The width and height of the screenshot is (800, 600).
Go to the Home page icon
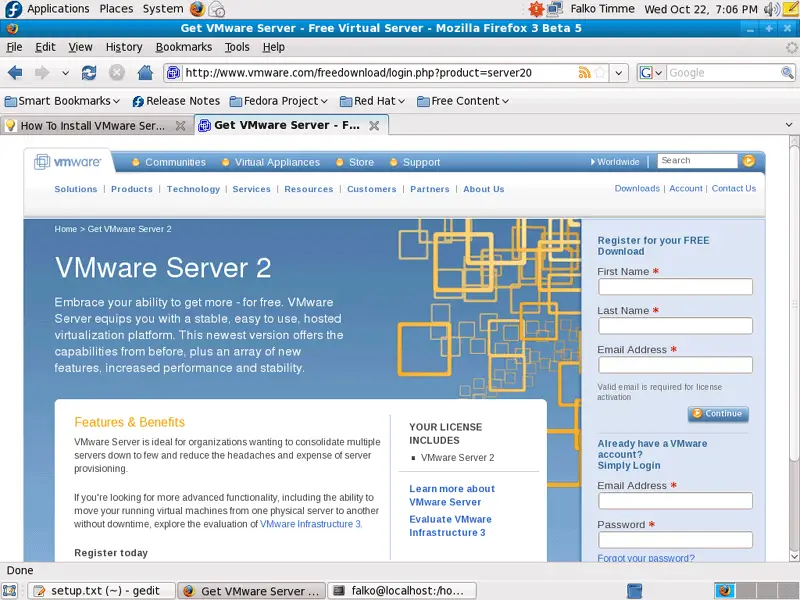point(145,73)
